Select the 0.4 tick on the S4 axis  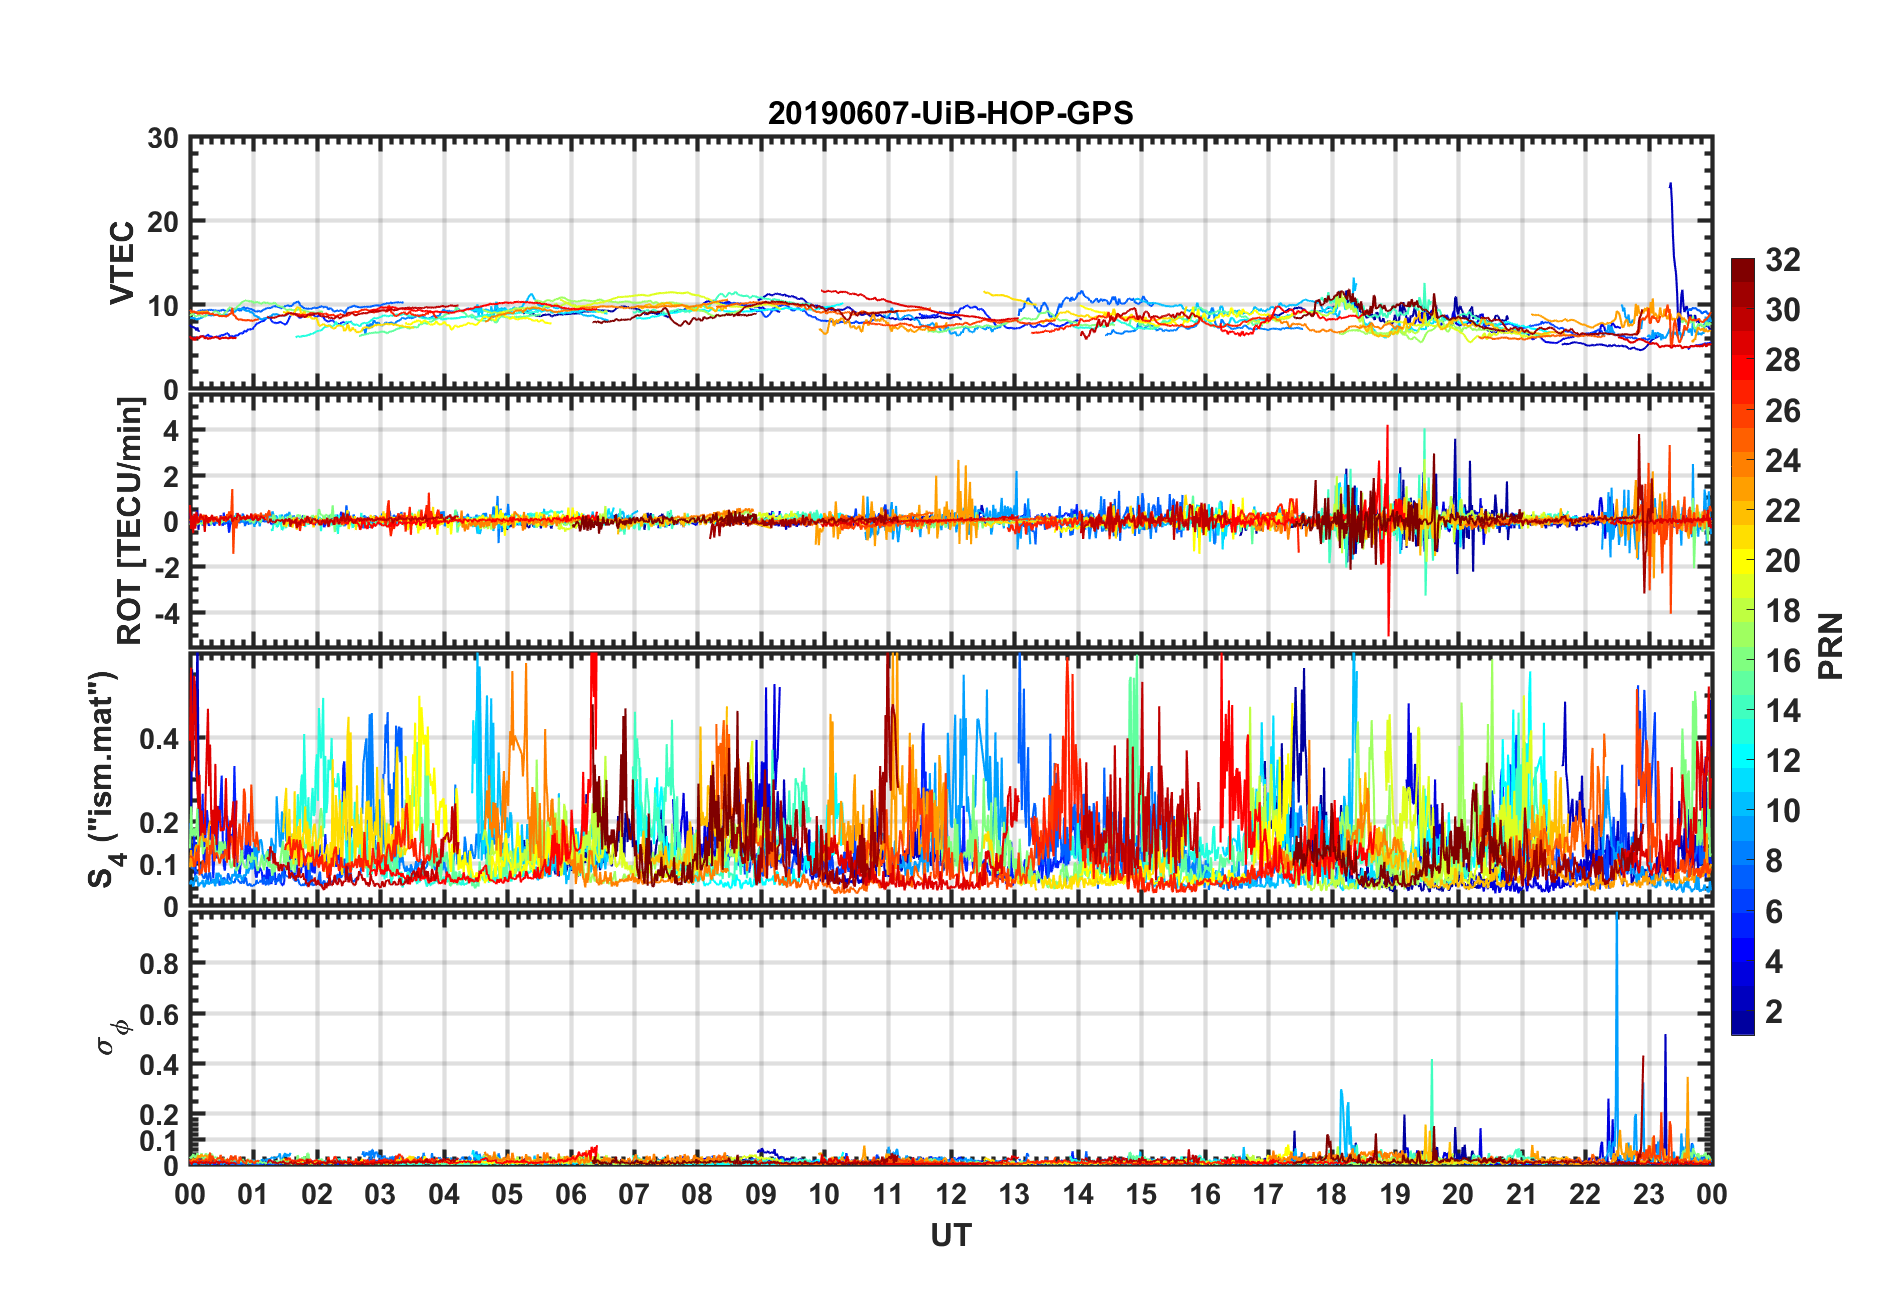160,740
